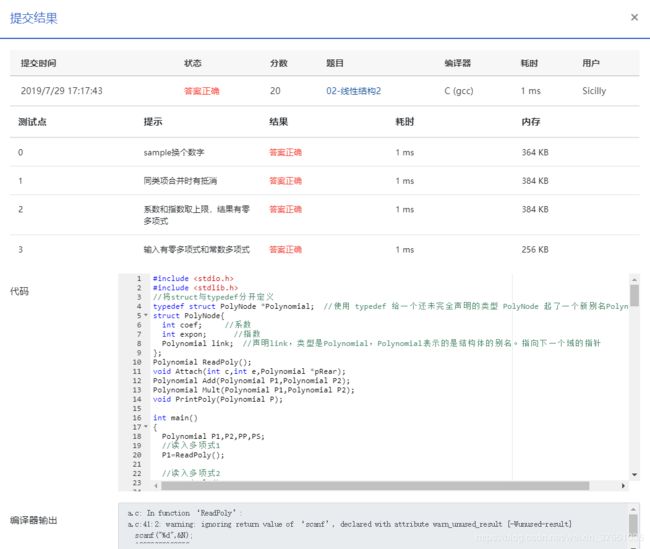Click the compiler value C (gcc)
The width and height of the screenshot is (650, 549).
[458, 91]
